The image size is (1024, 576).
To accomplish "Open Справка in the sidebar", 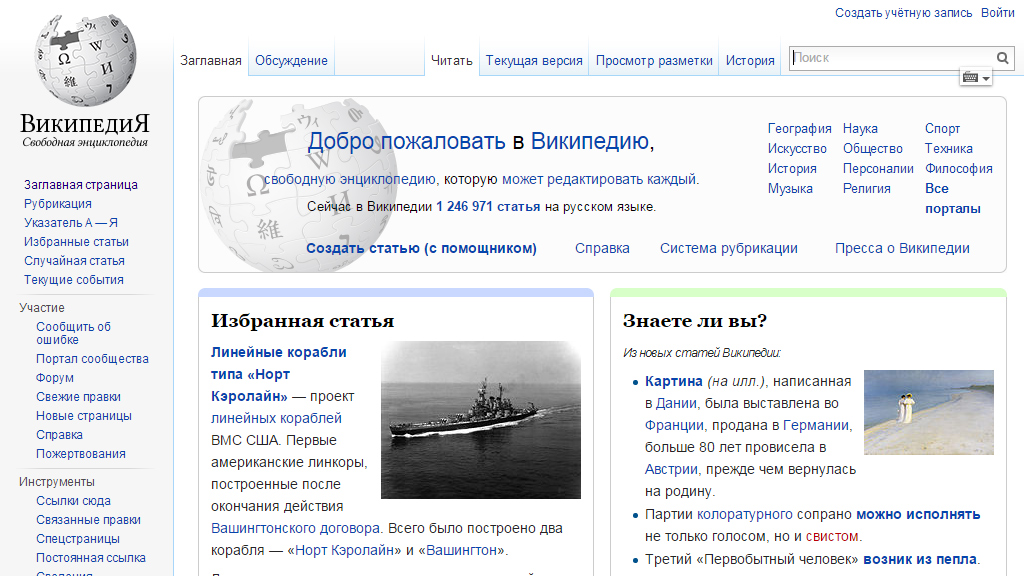I will click(x=59, y=434).
